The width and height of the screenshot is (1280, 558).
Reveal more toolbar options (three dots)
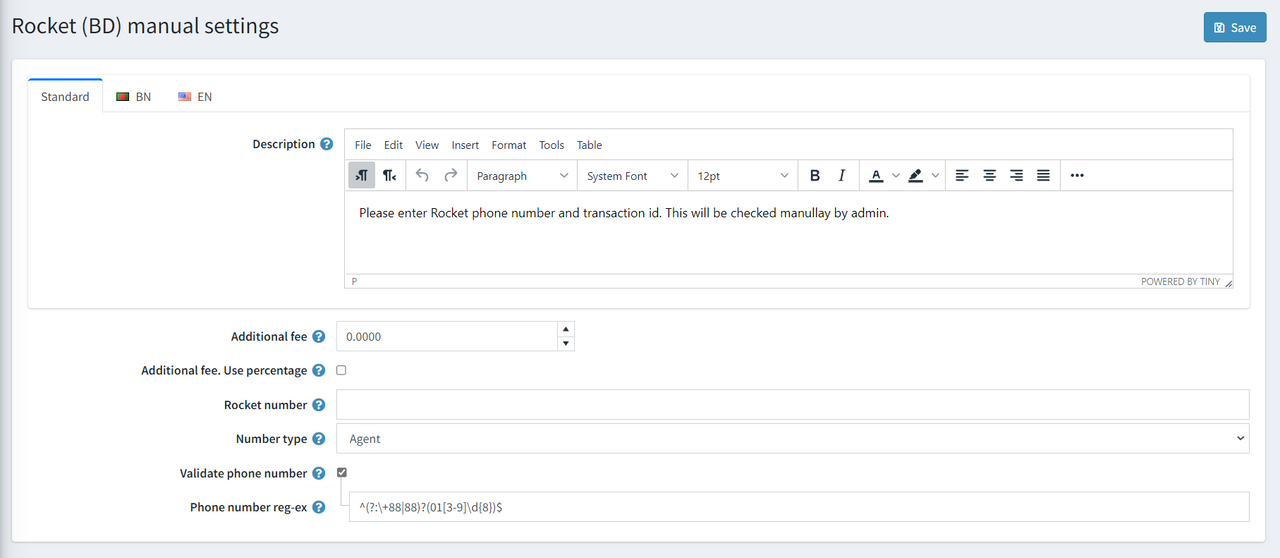coord(1077,175)
